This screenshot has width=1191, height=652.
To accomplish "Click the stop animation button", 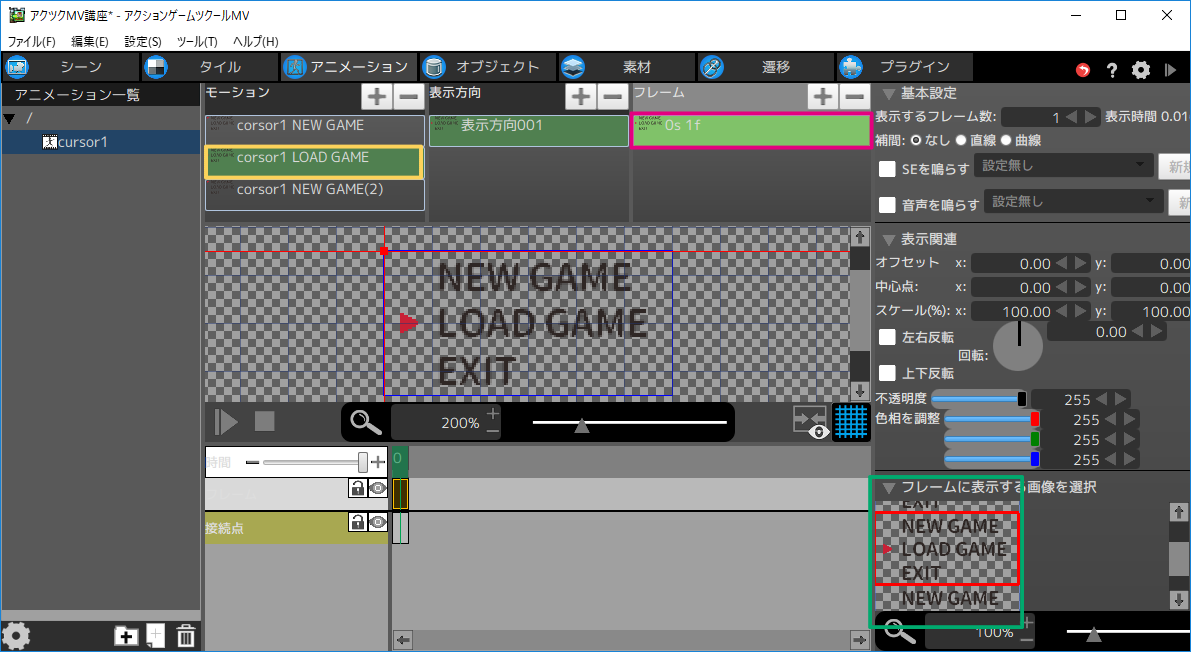I will 264,421.
